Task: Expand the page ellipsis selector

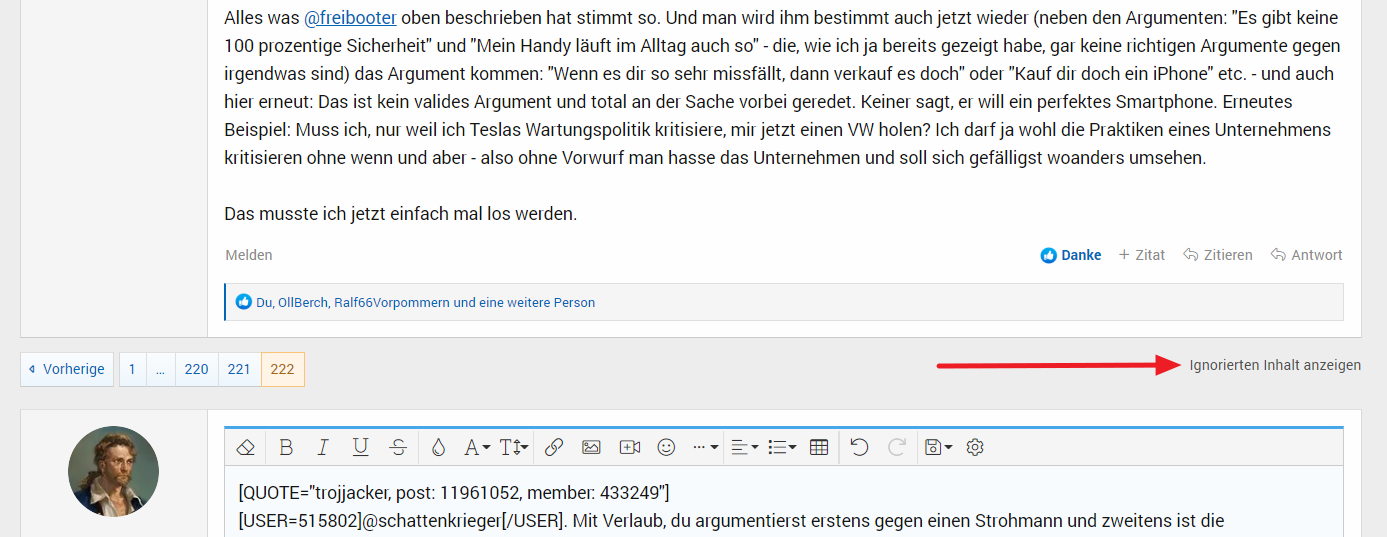Action: pos(160,369)
